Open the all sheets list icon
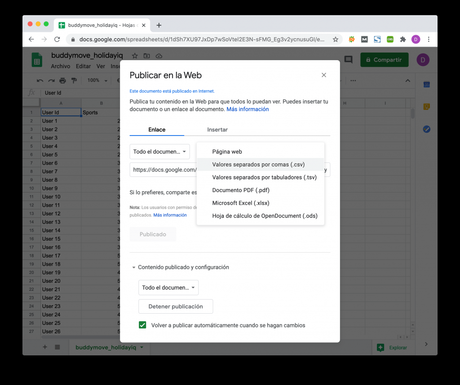460x385 pixels. tap(57, 347)
